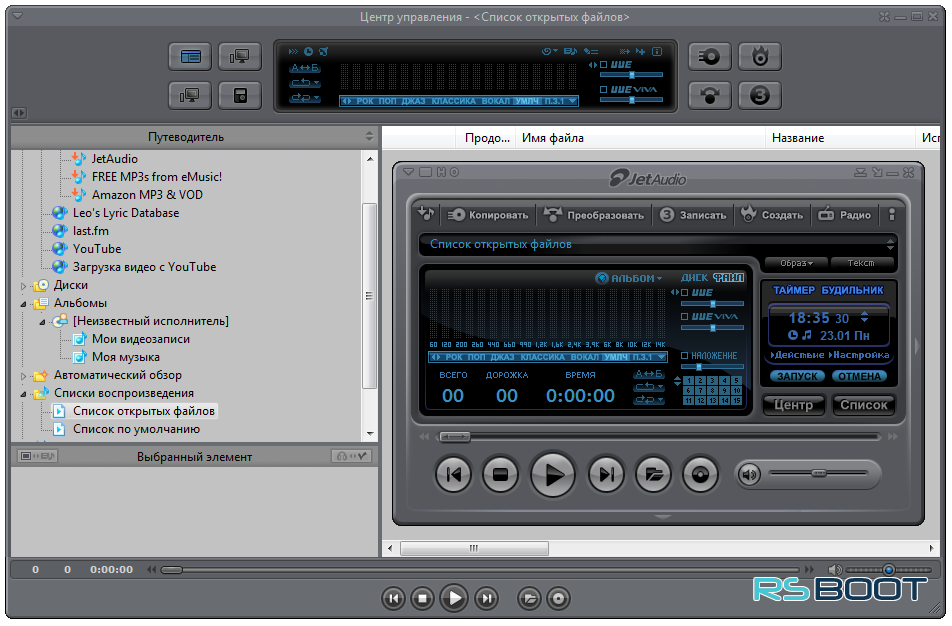
Task: Switch to ФАЙЛ mode in player
Action: pyautogui.click(x=728, y=277)
